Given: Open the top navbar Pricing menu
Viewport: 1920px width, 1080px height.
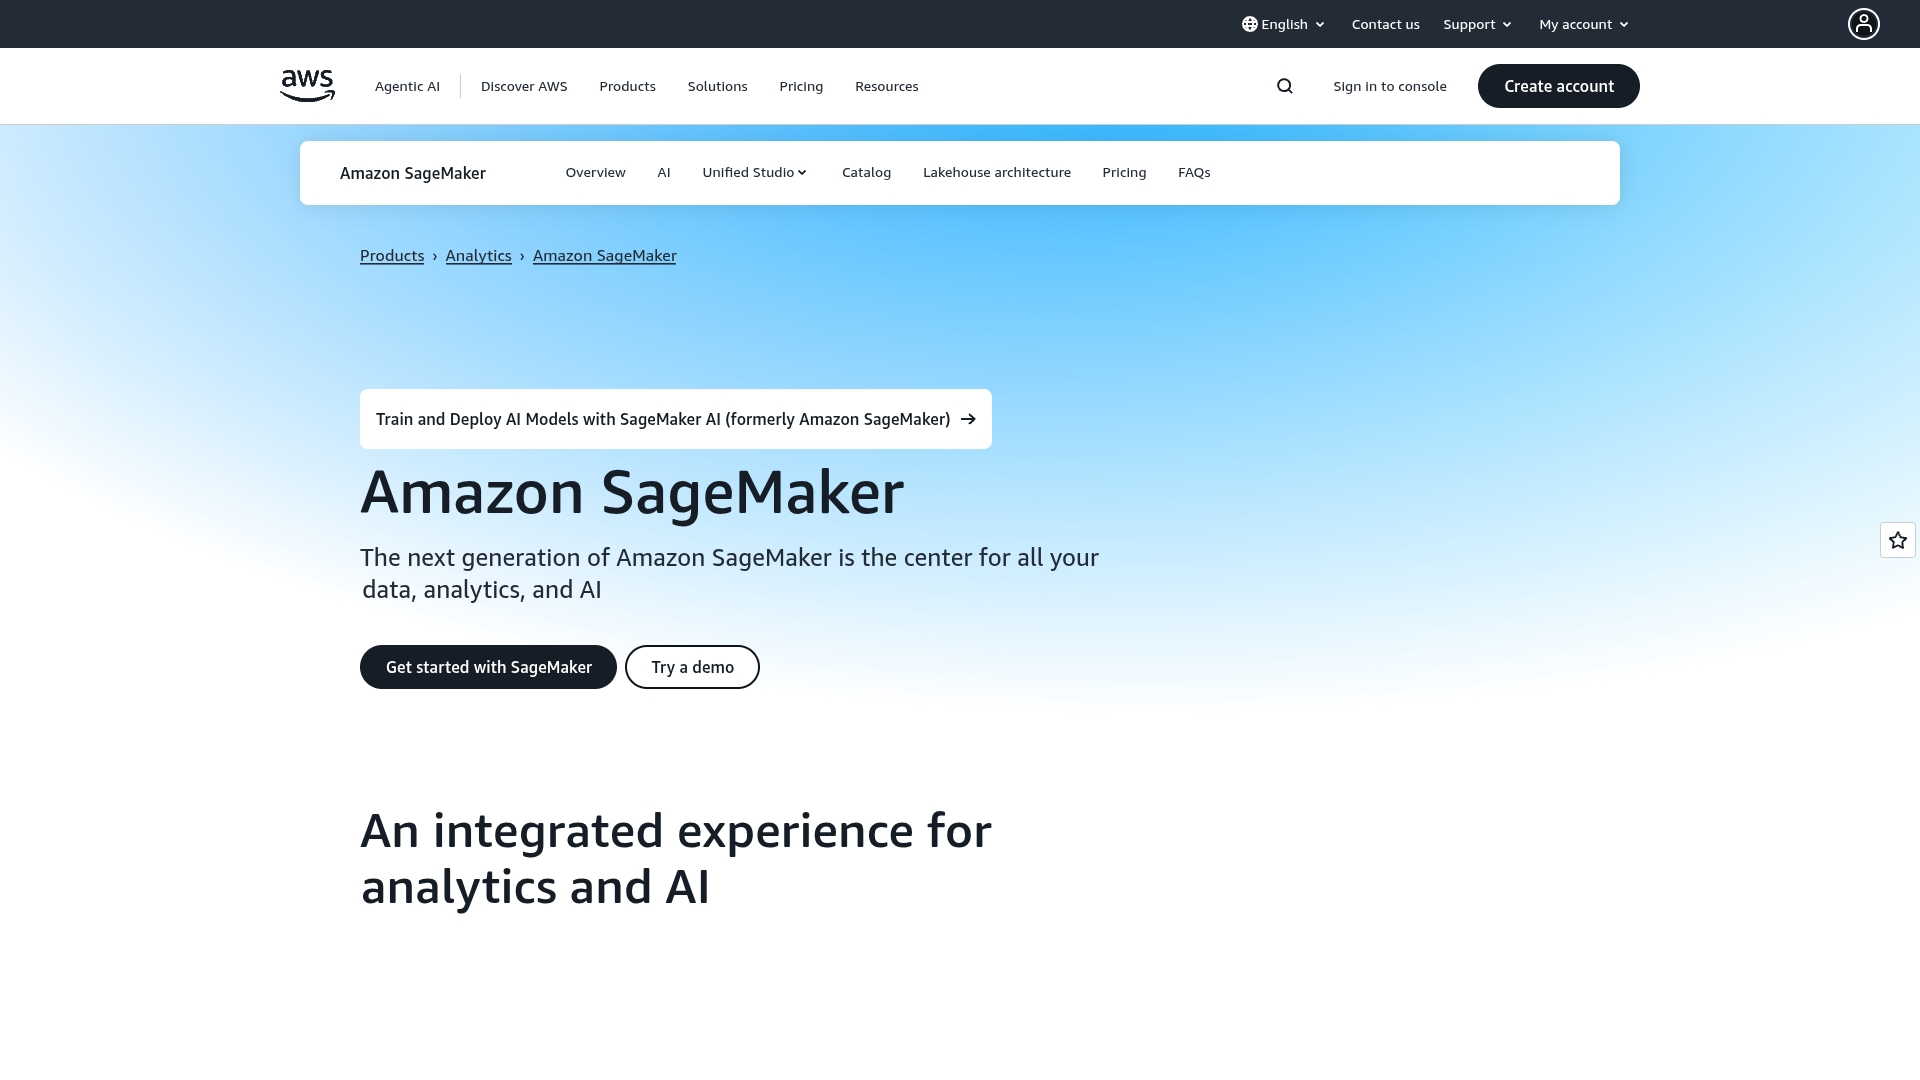Looking at the screenshot, I should pos(801,86).
